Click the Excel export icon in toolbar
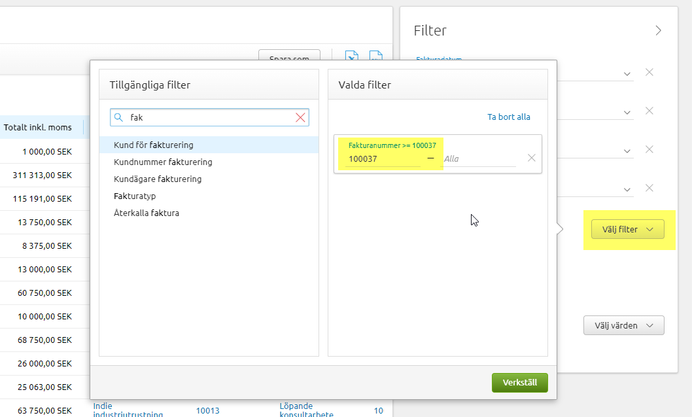Image resolution: width=692 pixels, height=417 pixels. [x=352, y=58]
